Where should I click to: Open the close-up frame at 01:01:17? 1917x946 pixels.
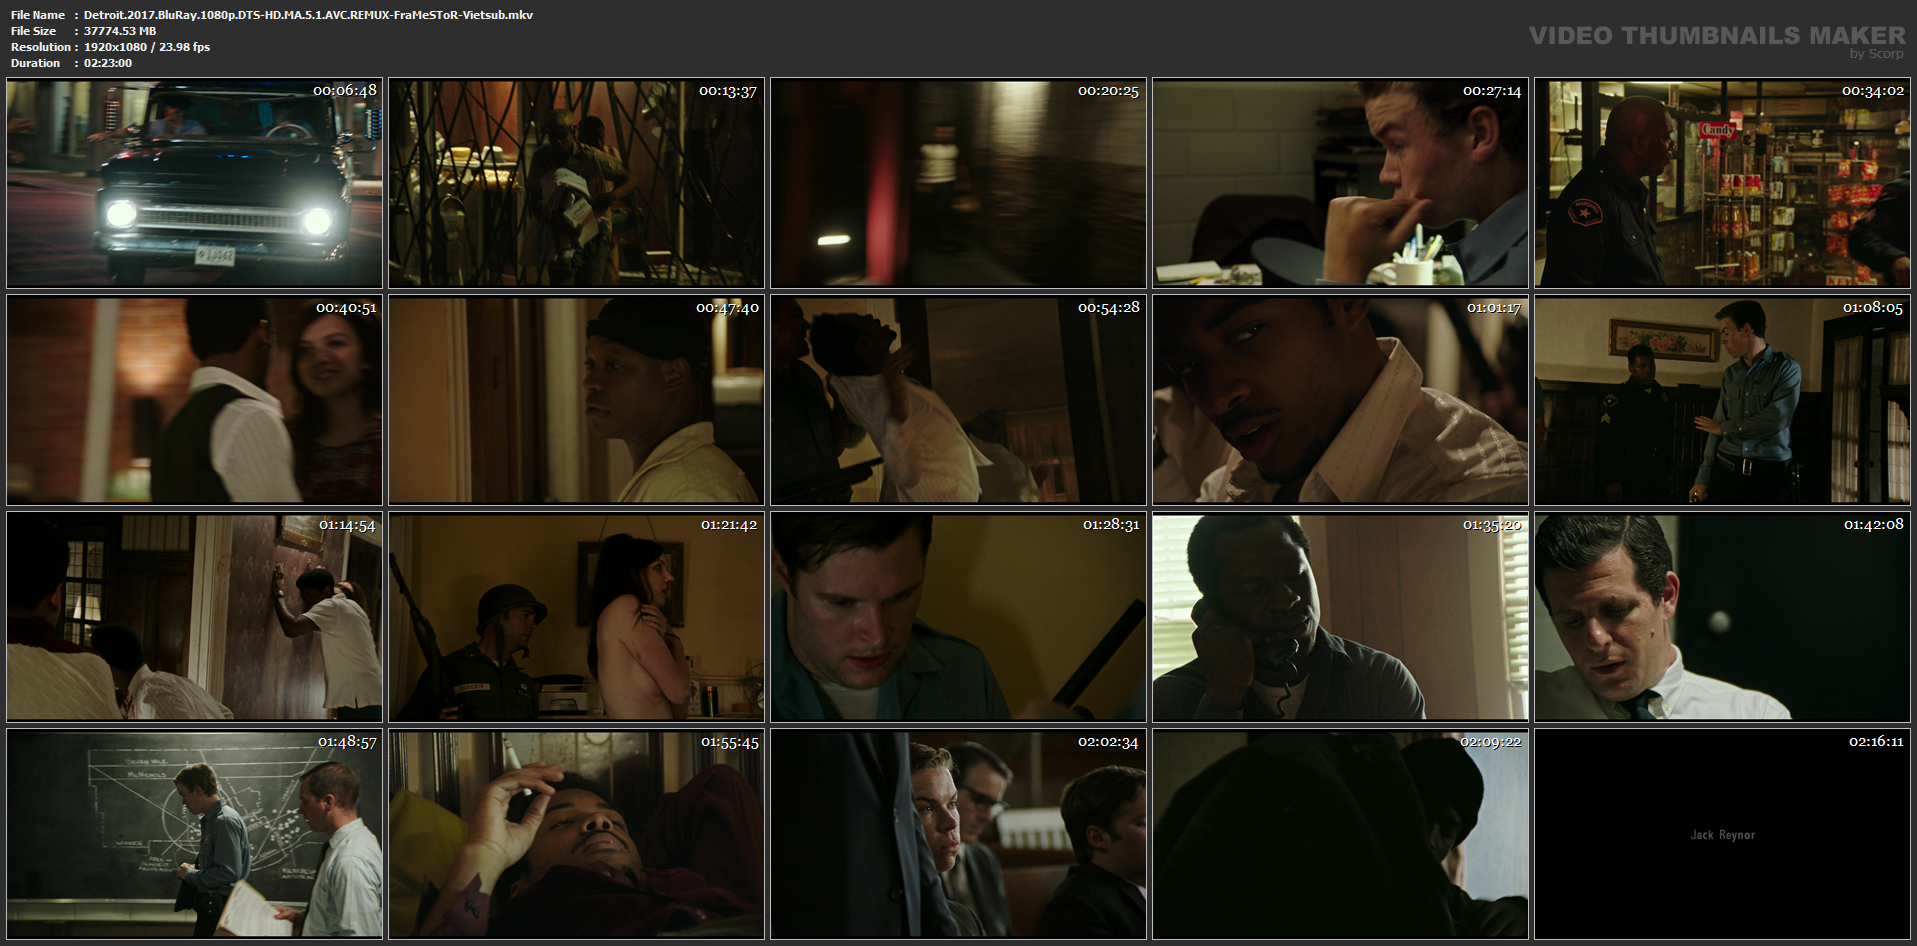tap(1340, 400)
